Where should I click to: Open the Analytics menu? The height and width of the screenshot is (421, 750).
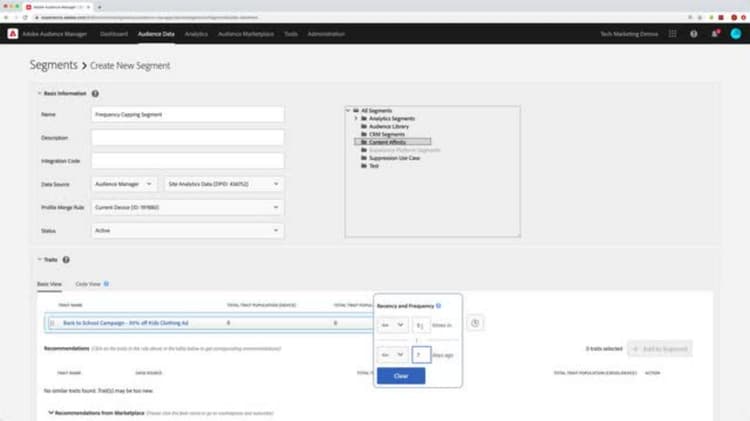tap(196, 34)
